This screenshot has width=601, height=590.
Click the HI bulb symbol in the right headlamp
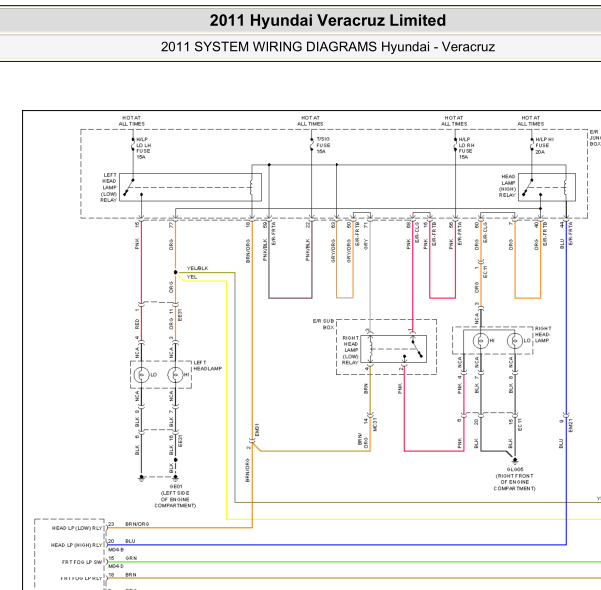coord(481,340)
